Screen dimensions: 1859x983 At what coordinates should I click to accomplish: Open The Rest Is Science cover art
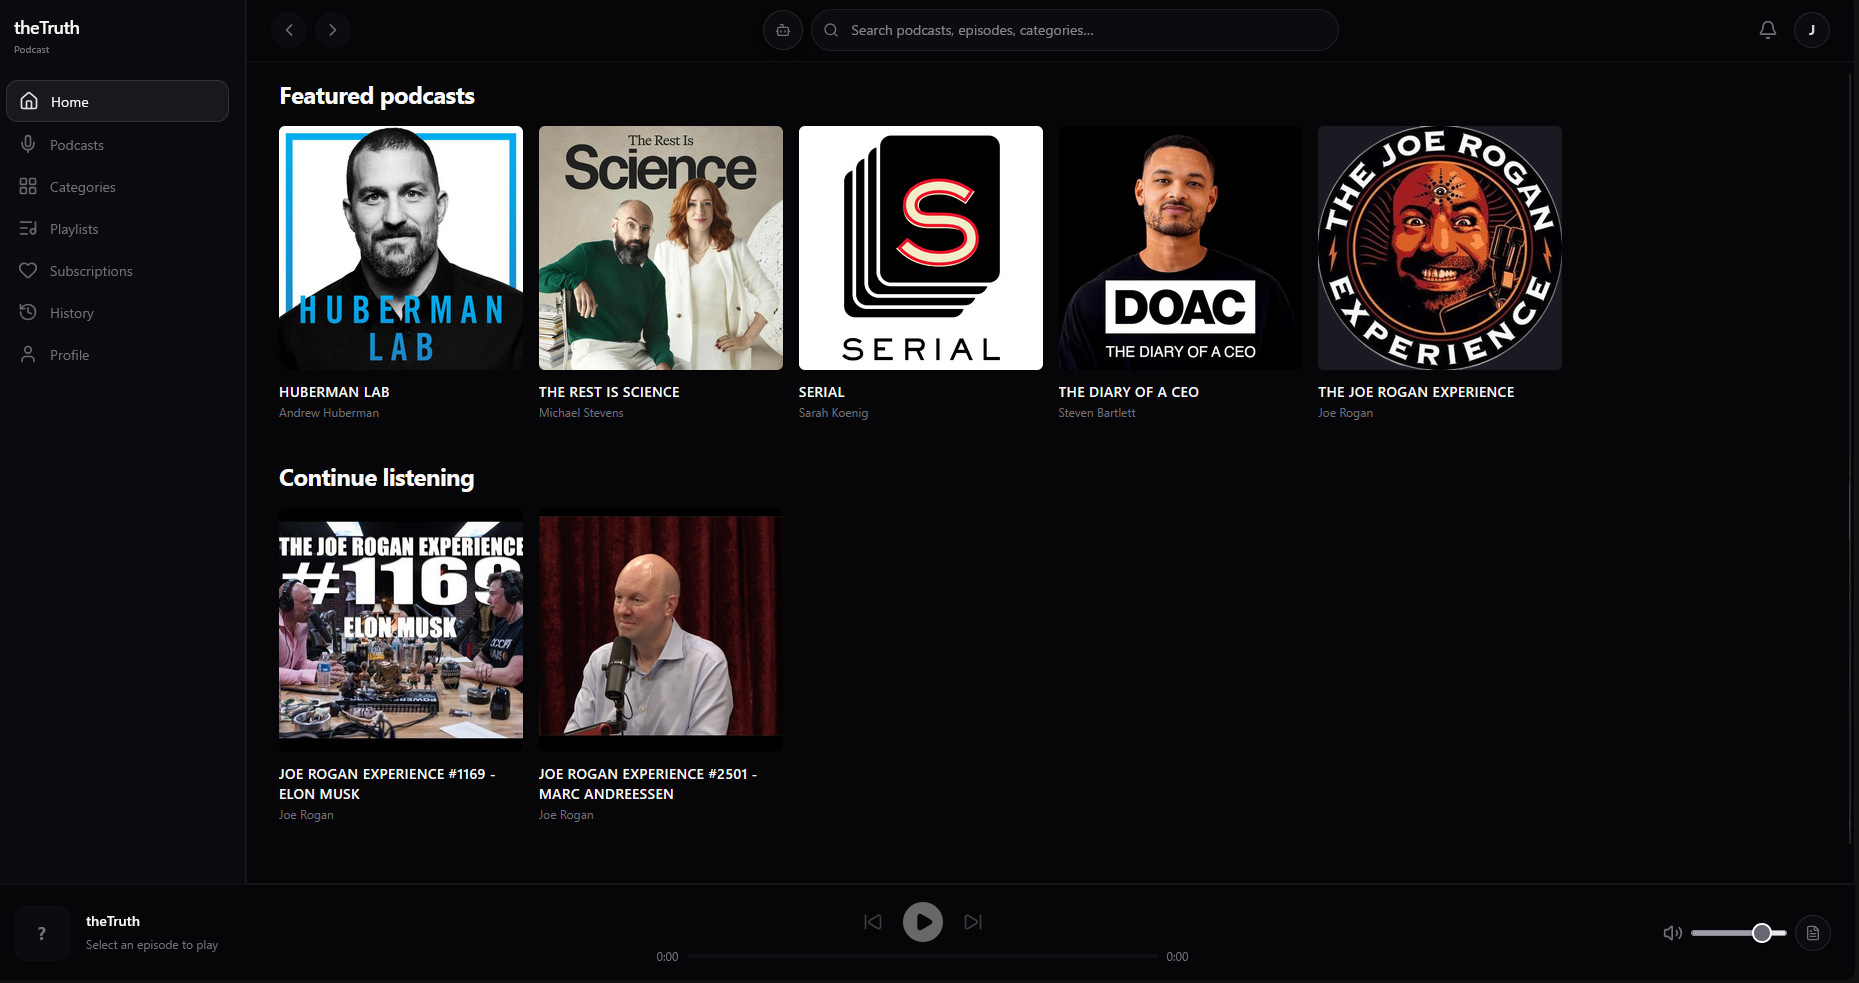(661, 248)
